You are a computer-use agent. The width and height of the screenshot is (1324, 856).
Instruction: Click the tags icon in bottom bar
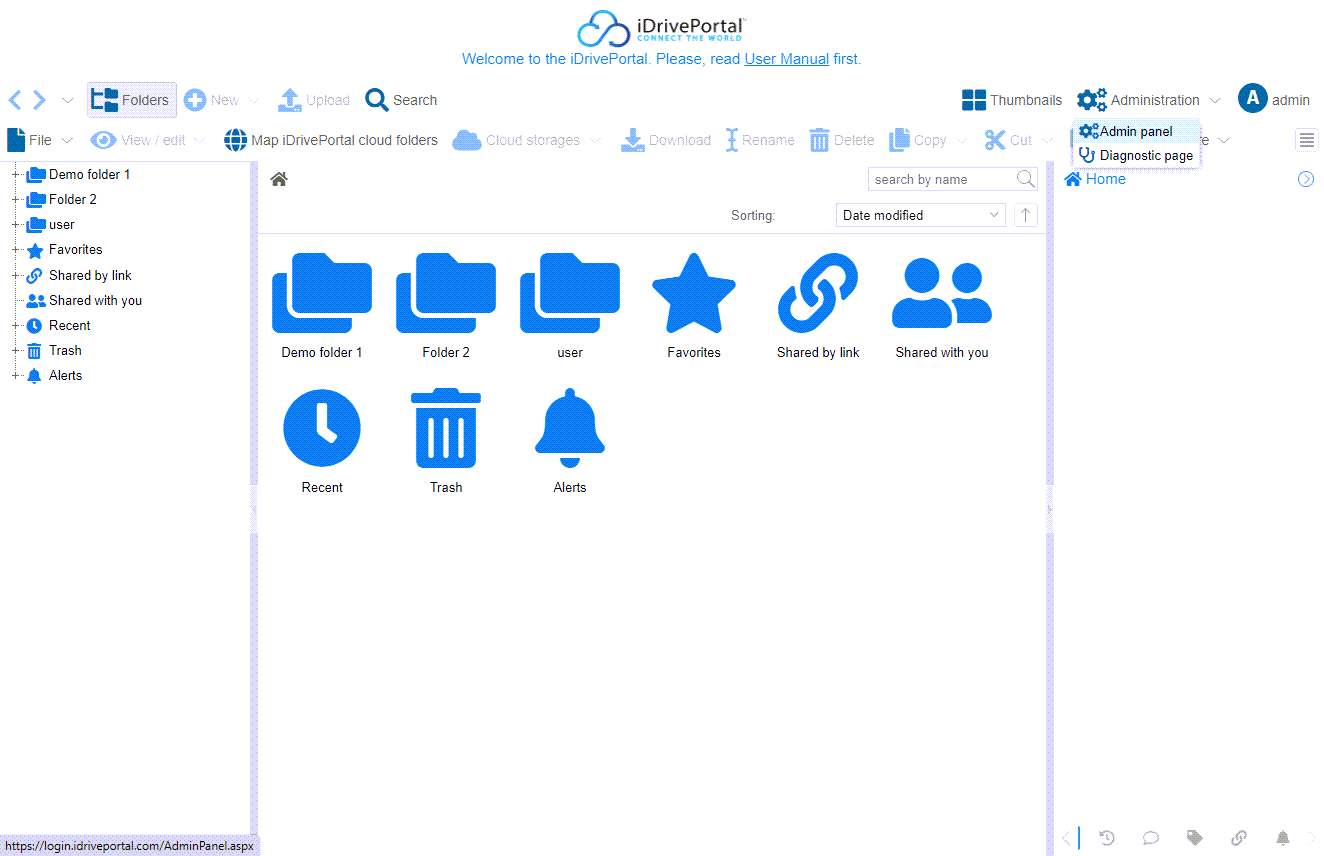click(x=1194, y=838)
